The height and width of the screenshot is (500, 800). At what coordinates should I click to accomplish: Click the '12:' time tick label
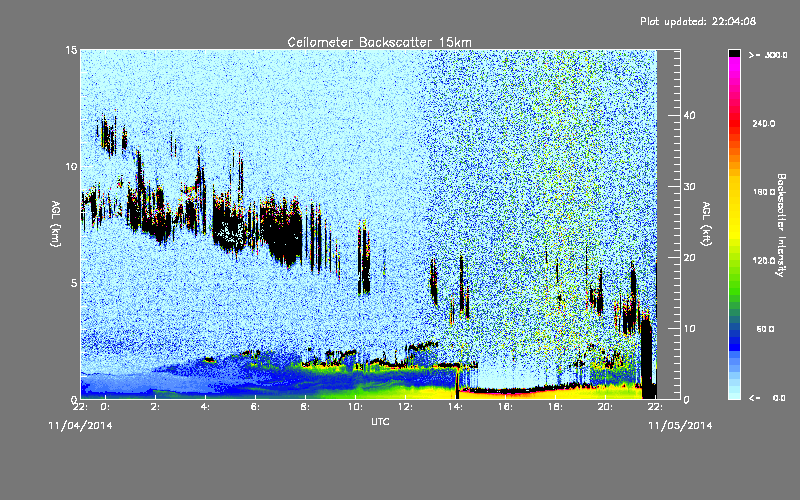pos(405,407)
